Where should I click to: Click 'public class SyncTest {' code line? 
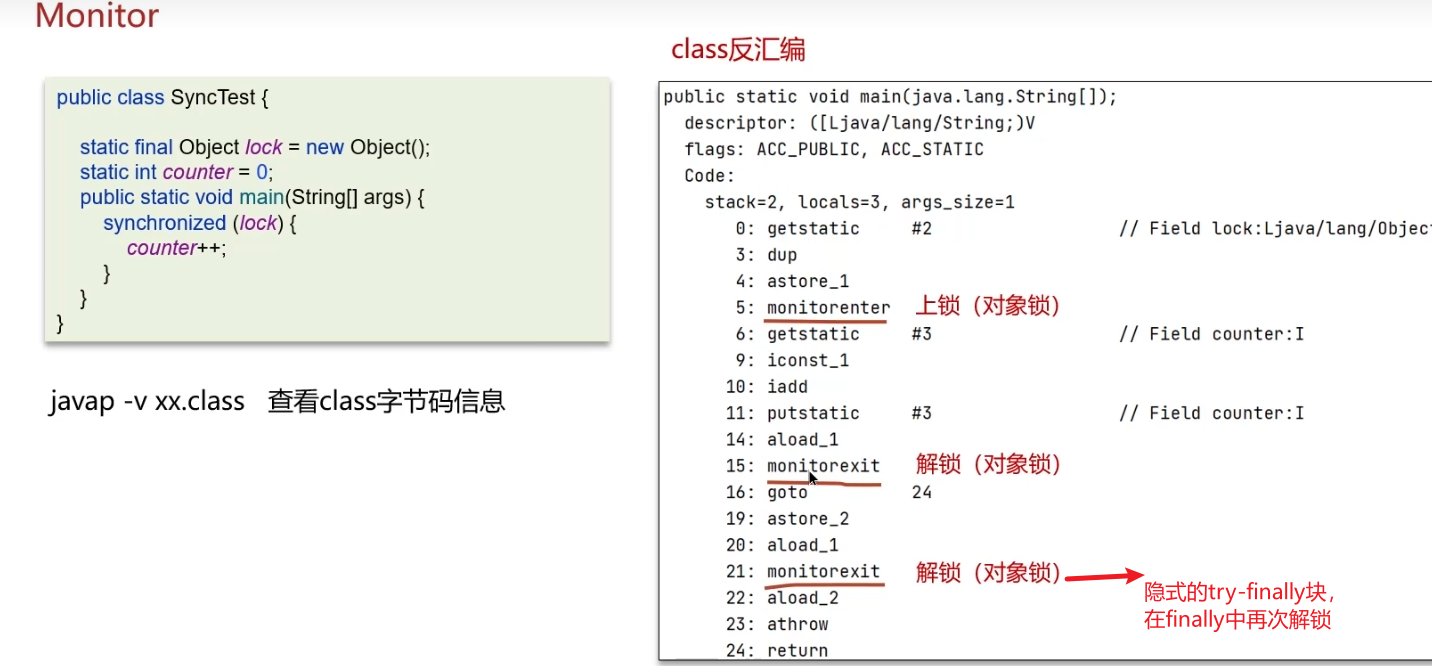[162, 98]
